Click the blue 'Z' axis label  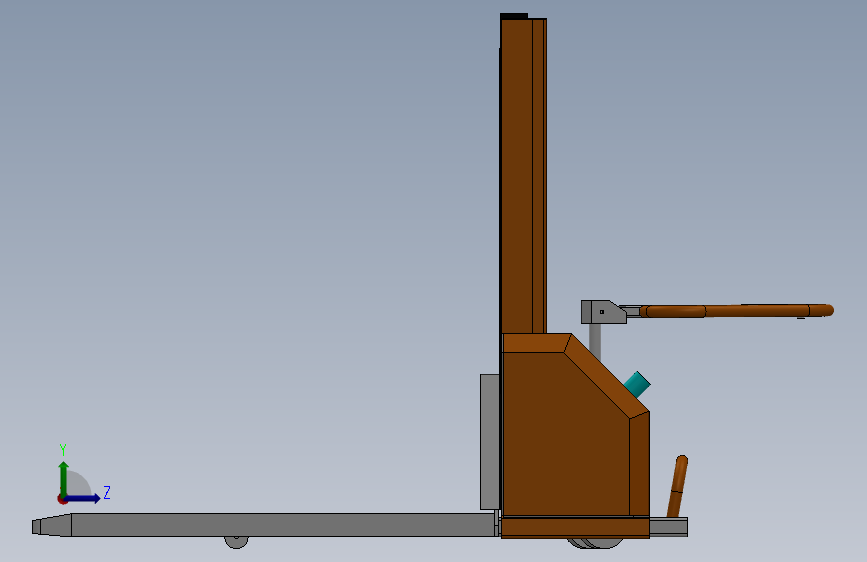pyautogui.click(x=107, y=492)
